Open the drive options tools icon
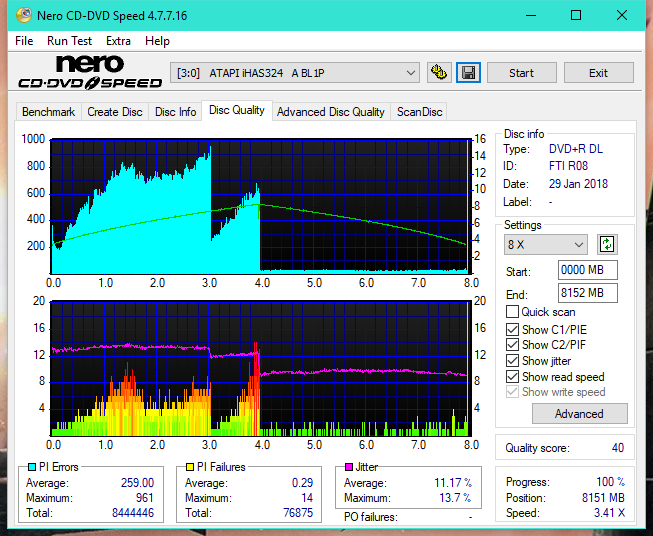This screenshot has height=536, width=653. coord(439,73)
